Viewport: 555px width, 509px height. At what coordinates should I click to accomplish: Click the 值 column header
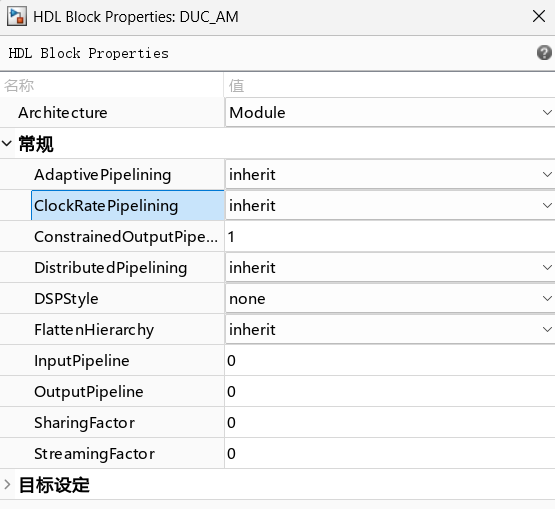236,86
